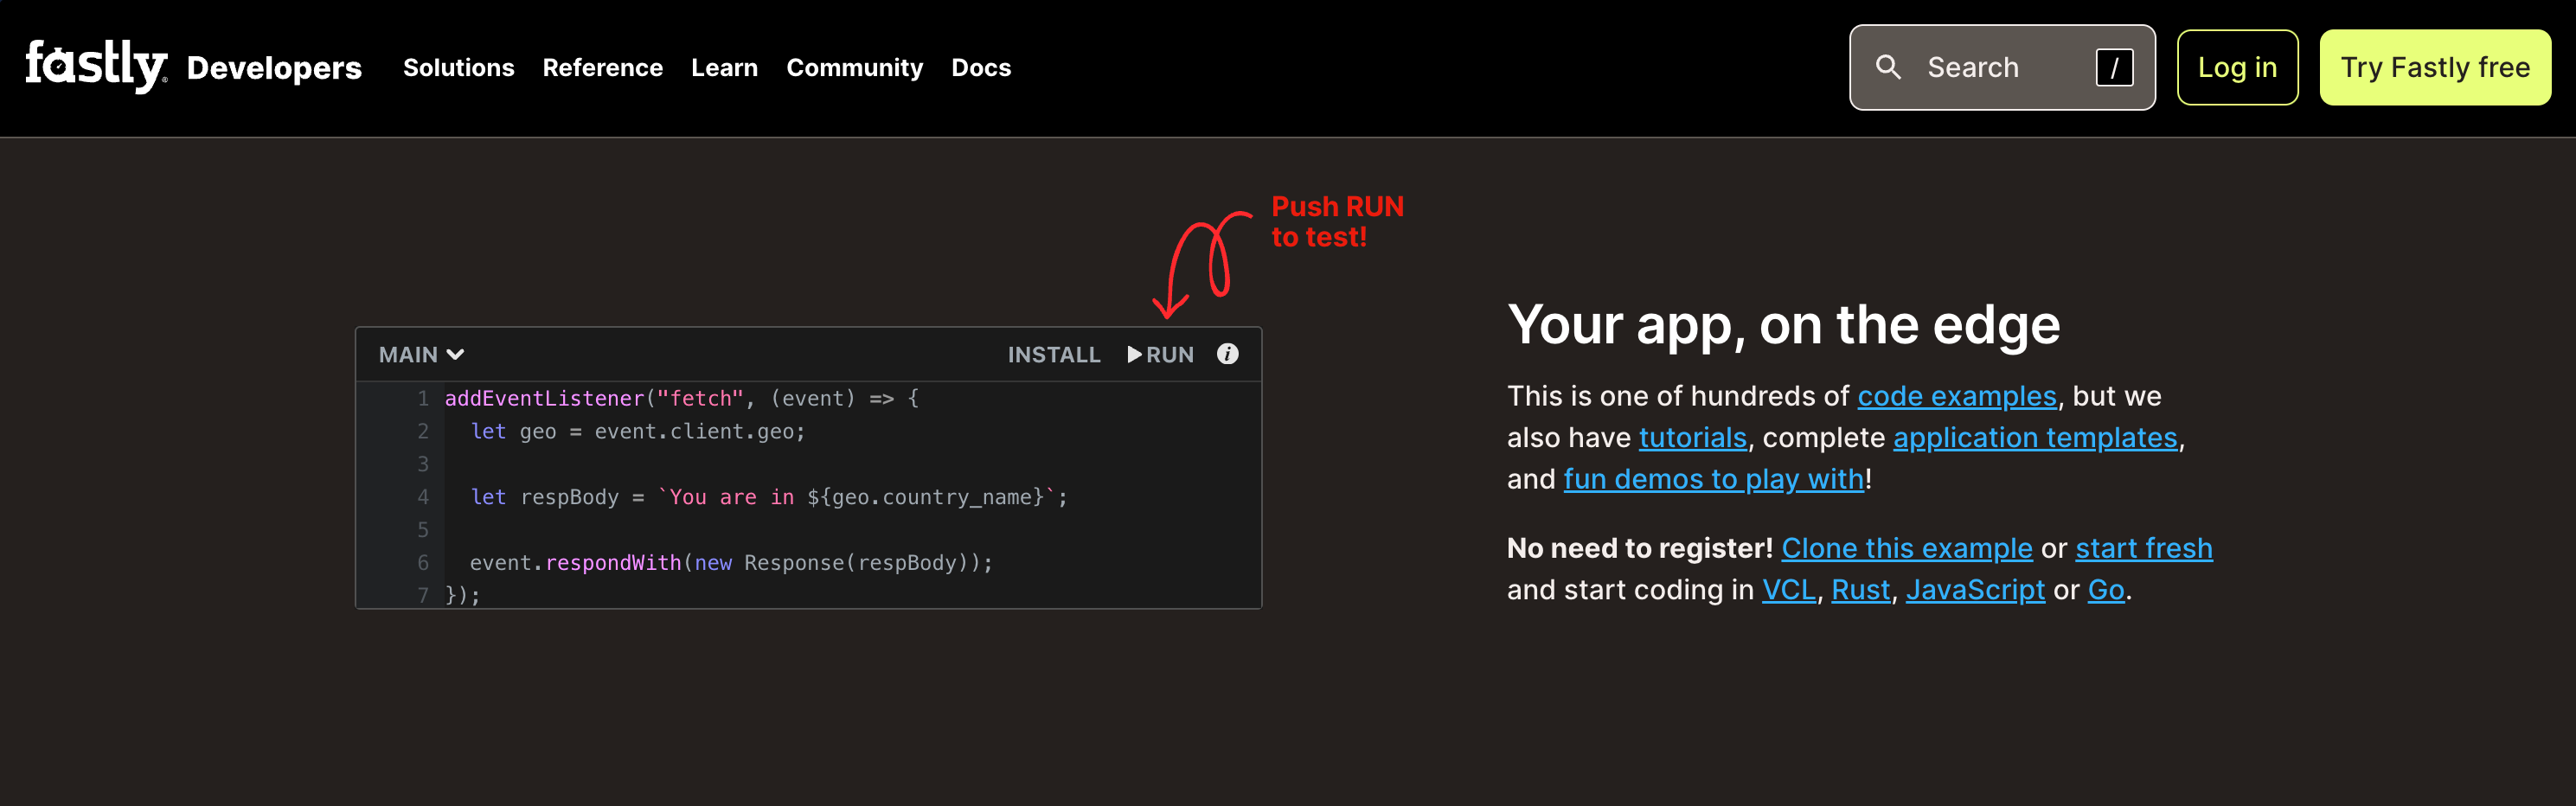Click line number 5 in editor gutter
The height and width of the screenshot is (806, 2576).
click(x=423, y=529)
